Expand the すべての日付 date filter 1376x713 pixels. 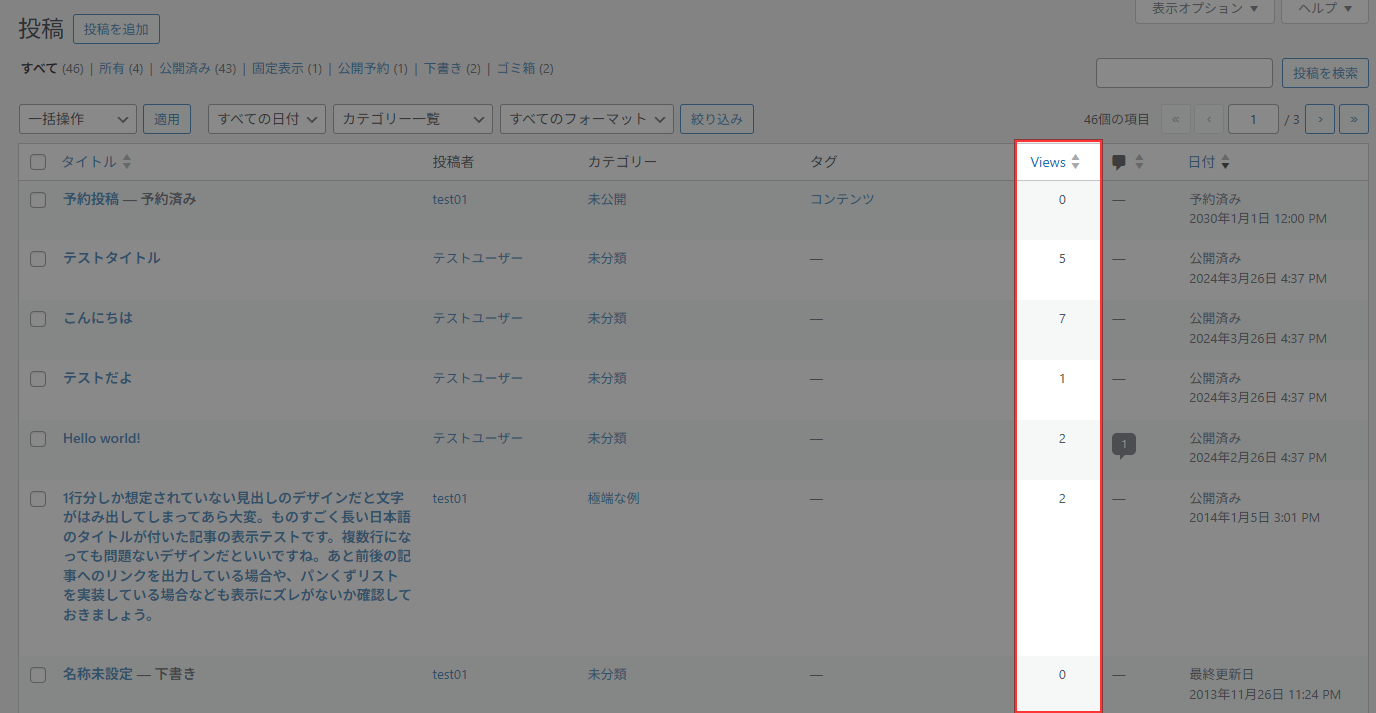pyautogui.click(x=267, y=119)
